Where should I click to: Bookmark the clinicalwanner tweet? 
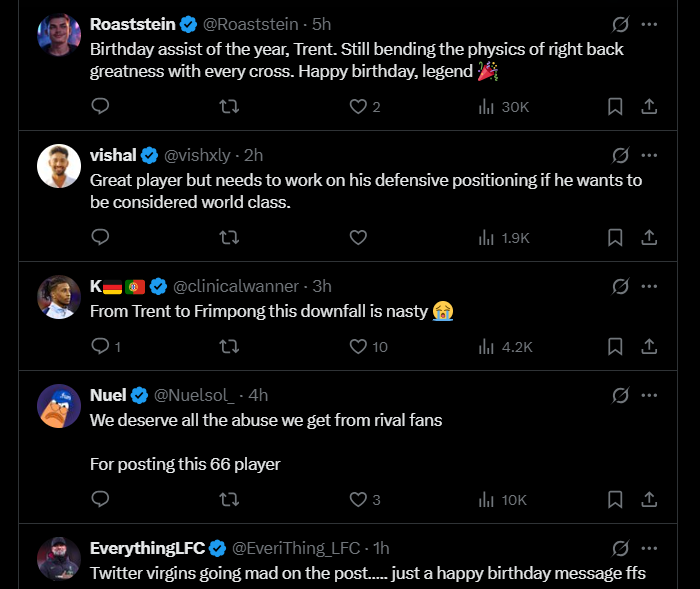click(x=615, y=346)
